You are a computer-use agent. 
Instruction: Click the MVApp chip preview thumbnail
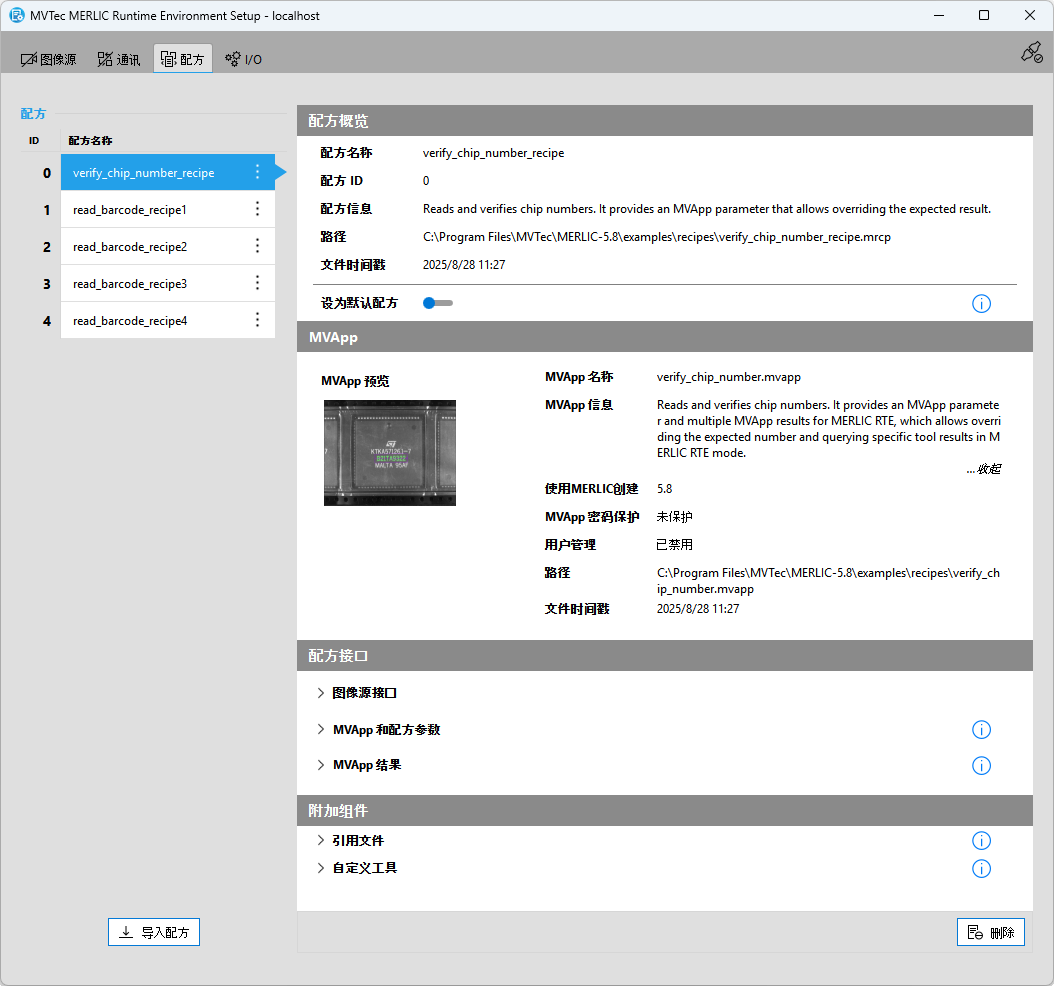coord(390,452)
